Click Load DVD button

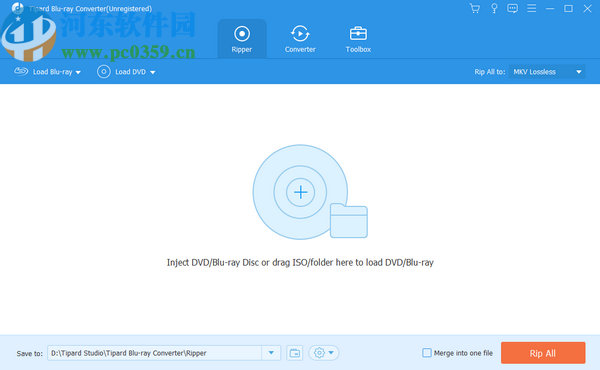coord(122,72)
